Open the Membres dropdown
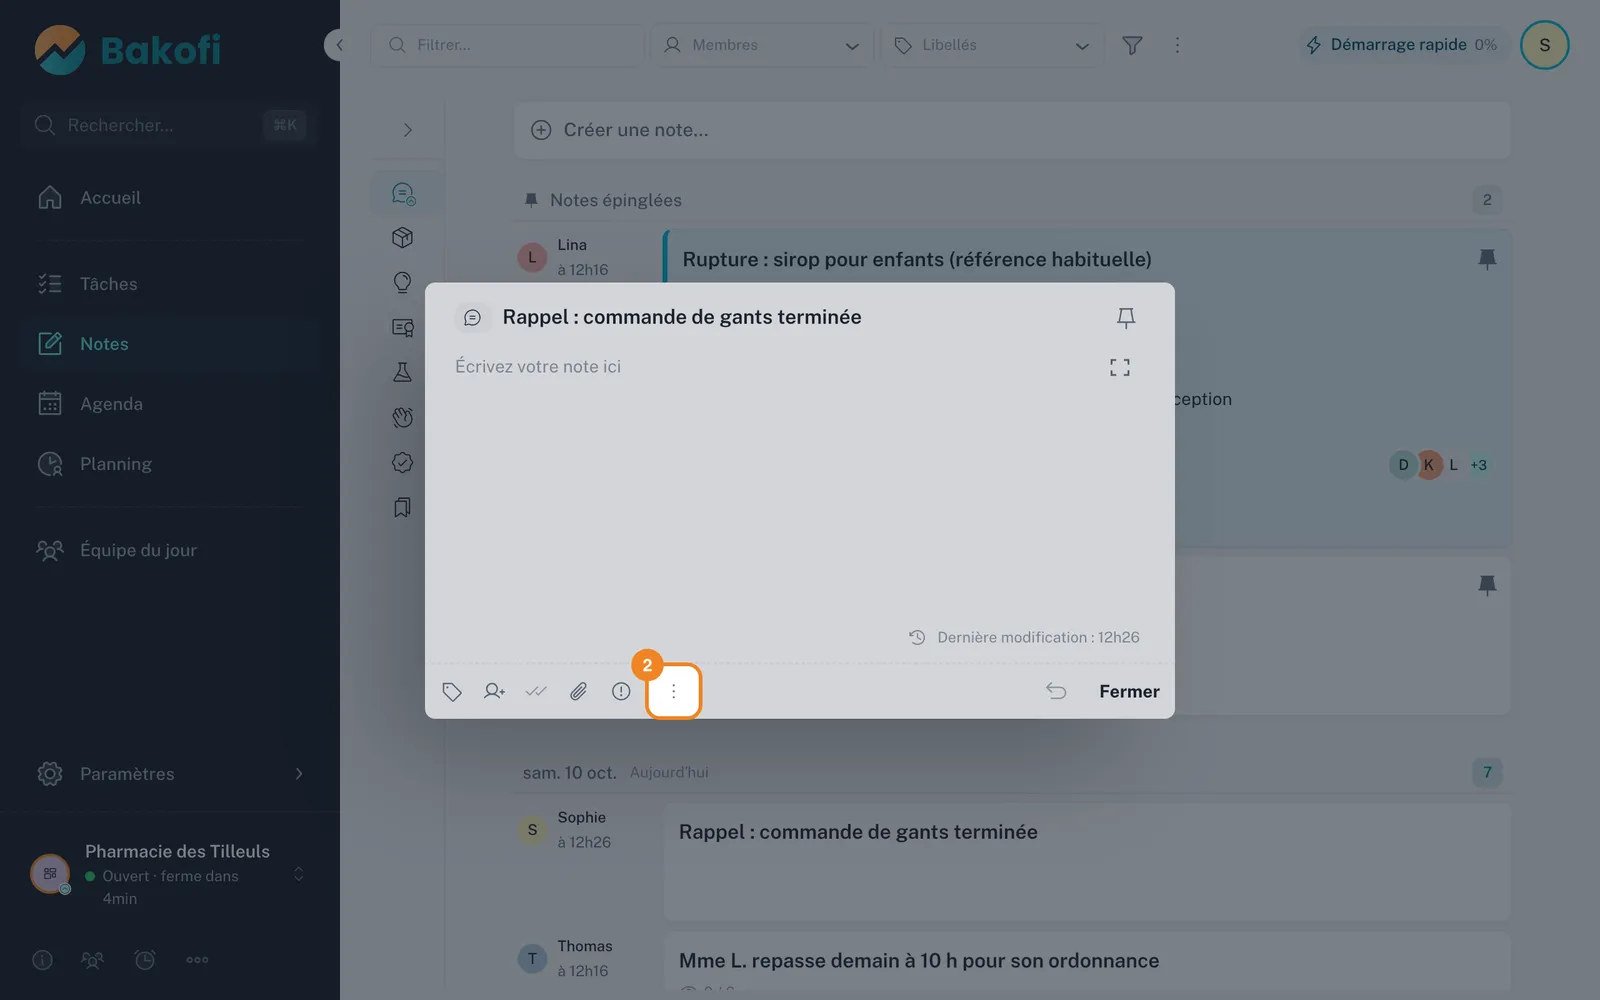The image size is (1600, 1000). 762,45
